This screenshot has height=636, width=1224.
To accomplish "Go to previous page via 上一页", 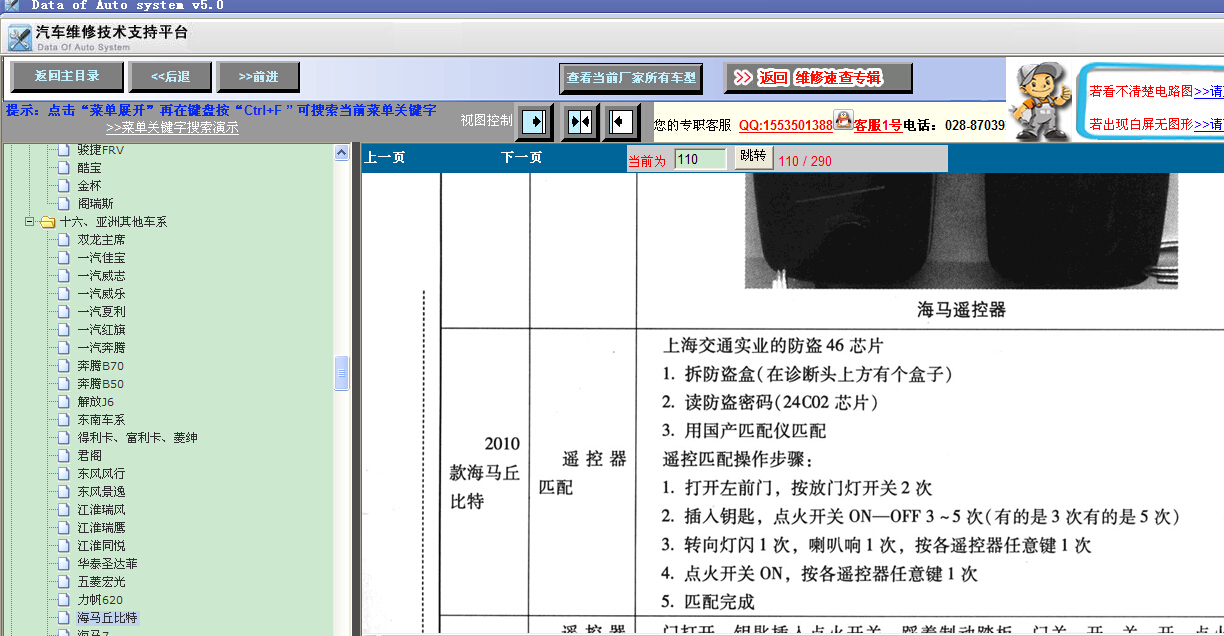I will point(384,158).
